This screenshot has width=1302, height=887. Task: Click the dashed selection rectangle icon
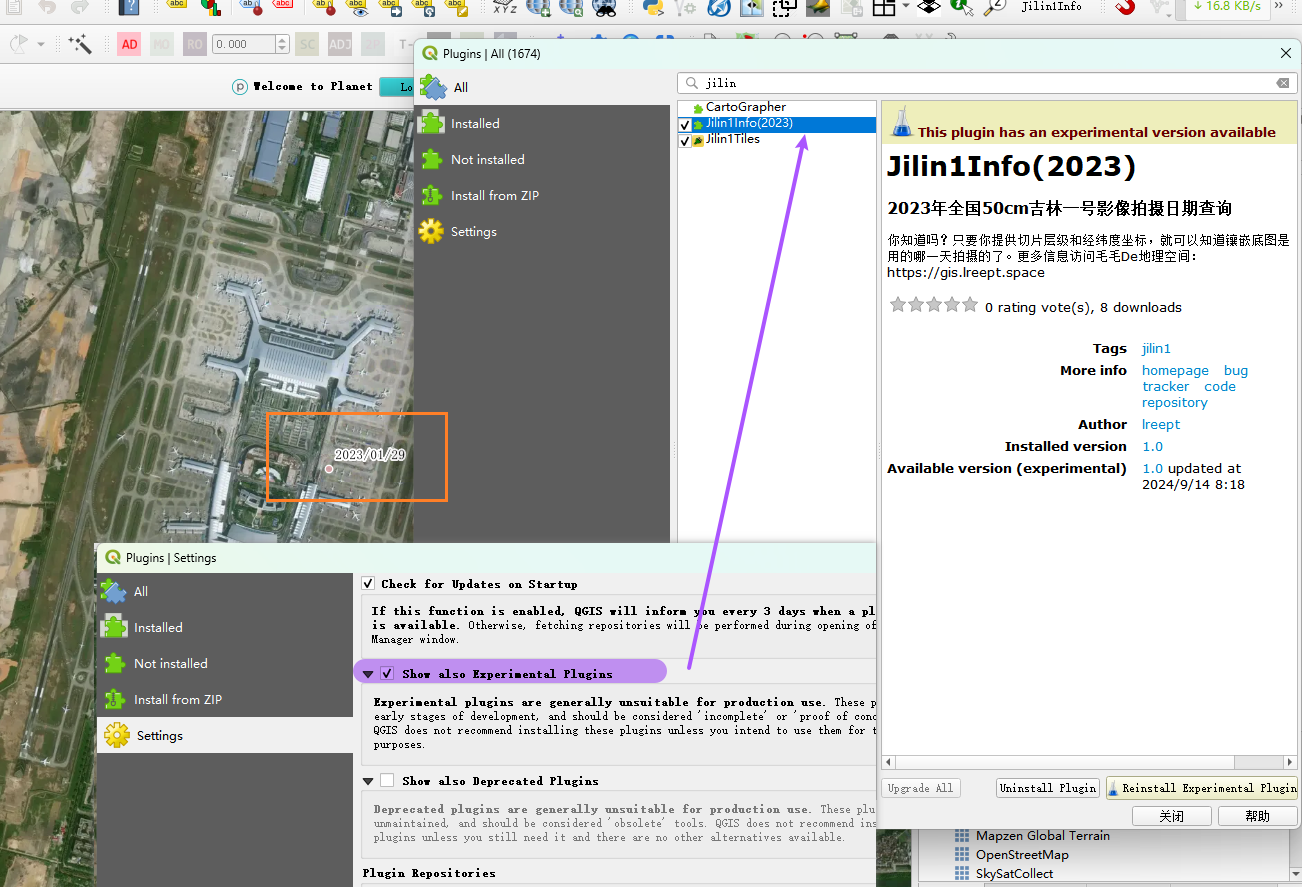785,7
